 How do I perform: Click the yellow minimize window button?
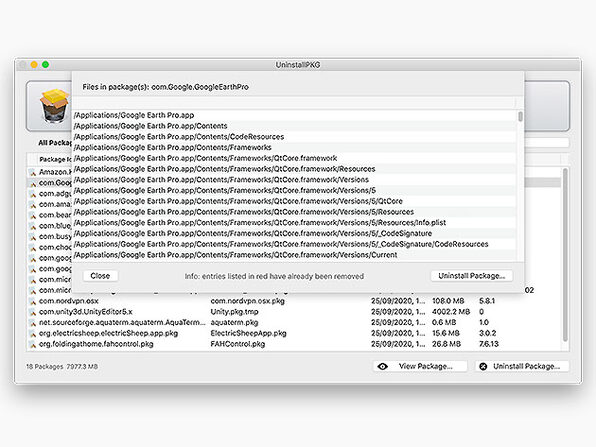pos(34,65)
